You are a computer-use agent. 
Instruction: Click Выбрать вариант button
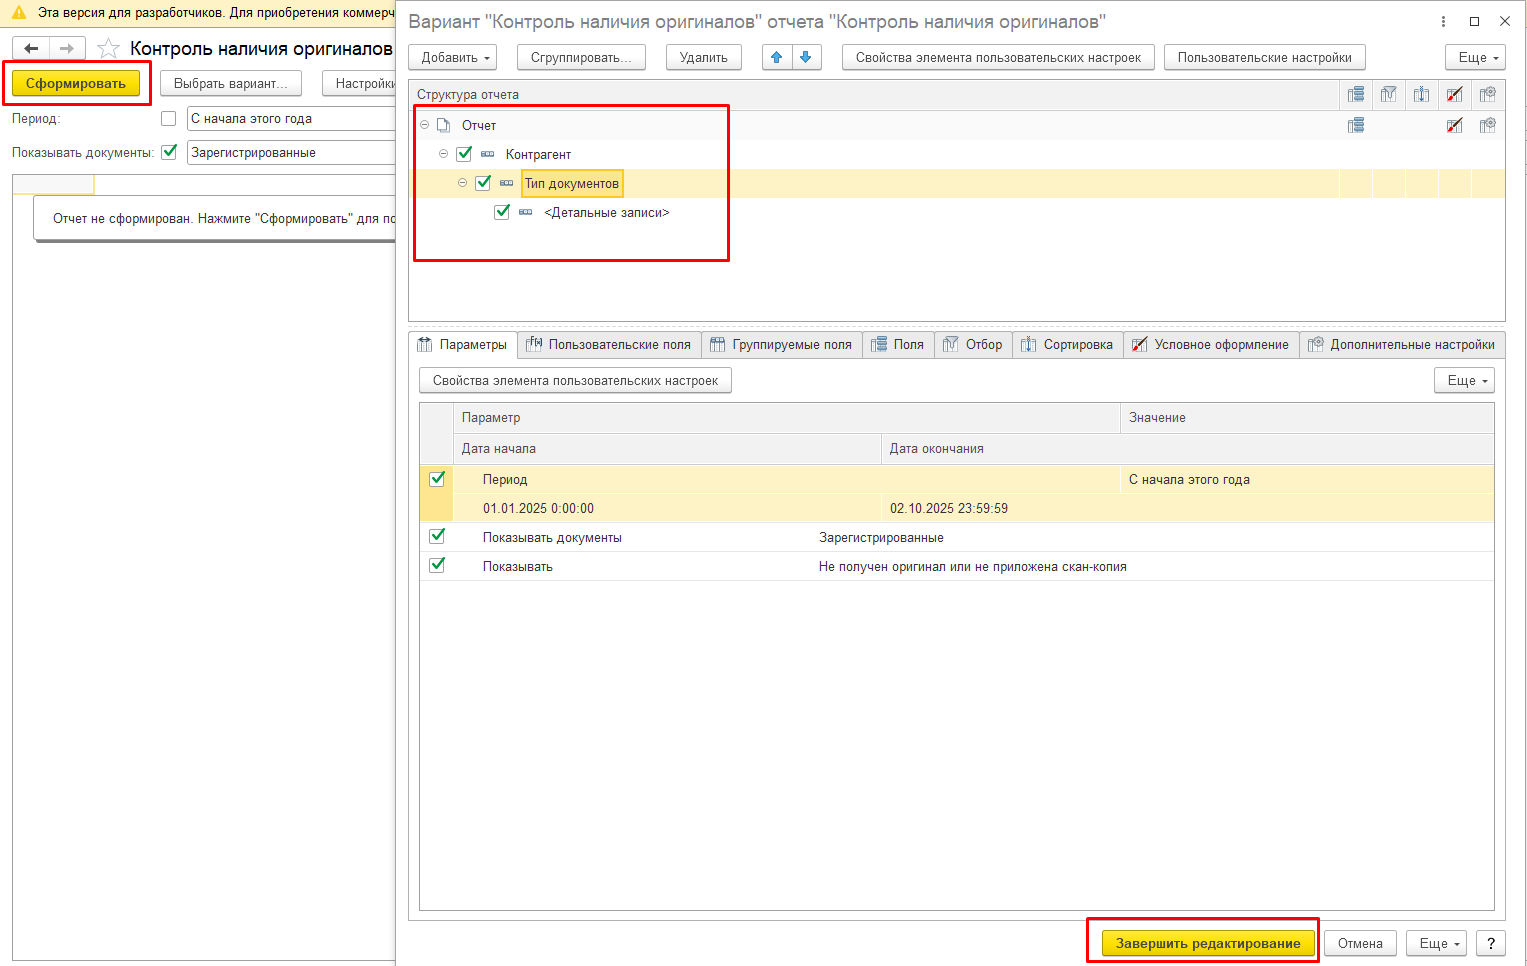231,83
